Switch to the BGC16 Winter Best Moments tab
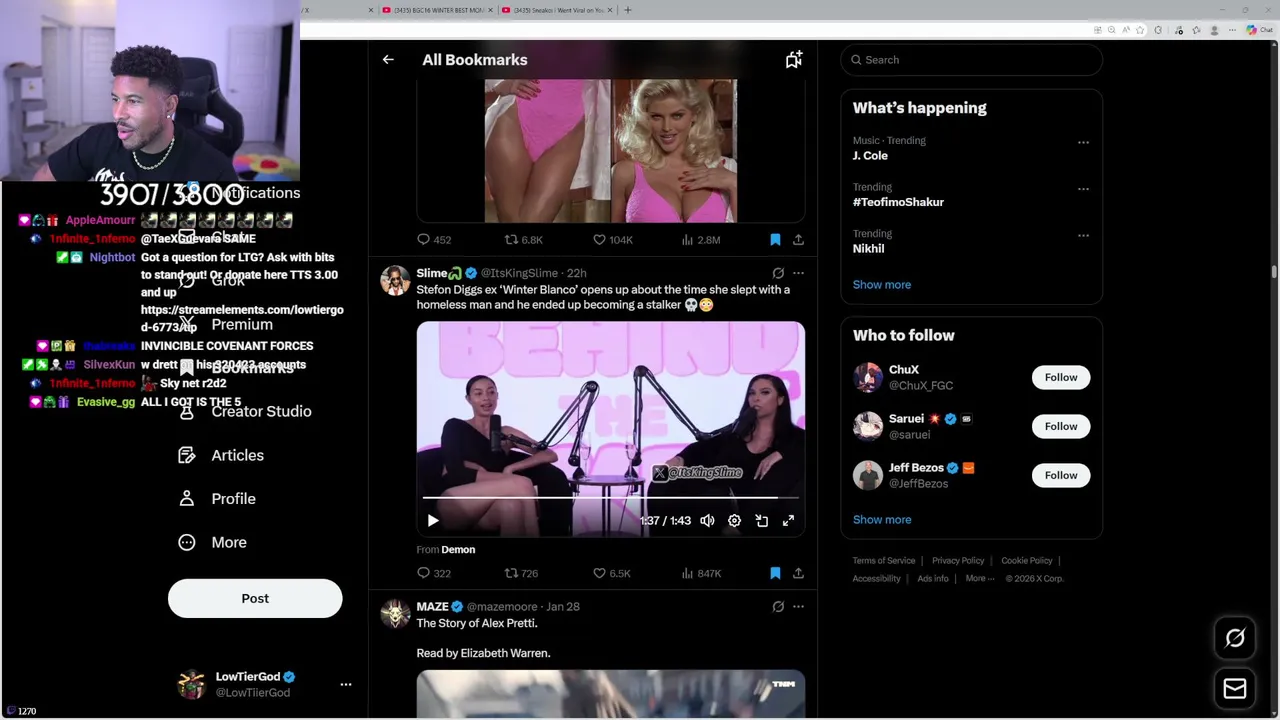The height and width of the screenshot is (720, 1280). pos(437,10)
